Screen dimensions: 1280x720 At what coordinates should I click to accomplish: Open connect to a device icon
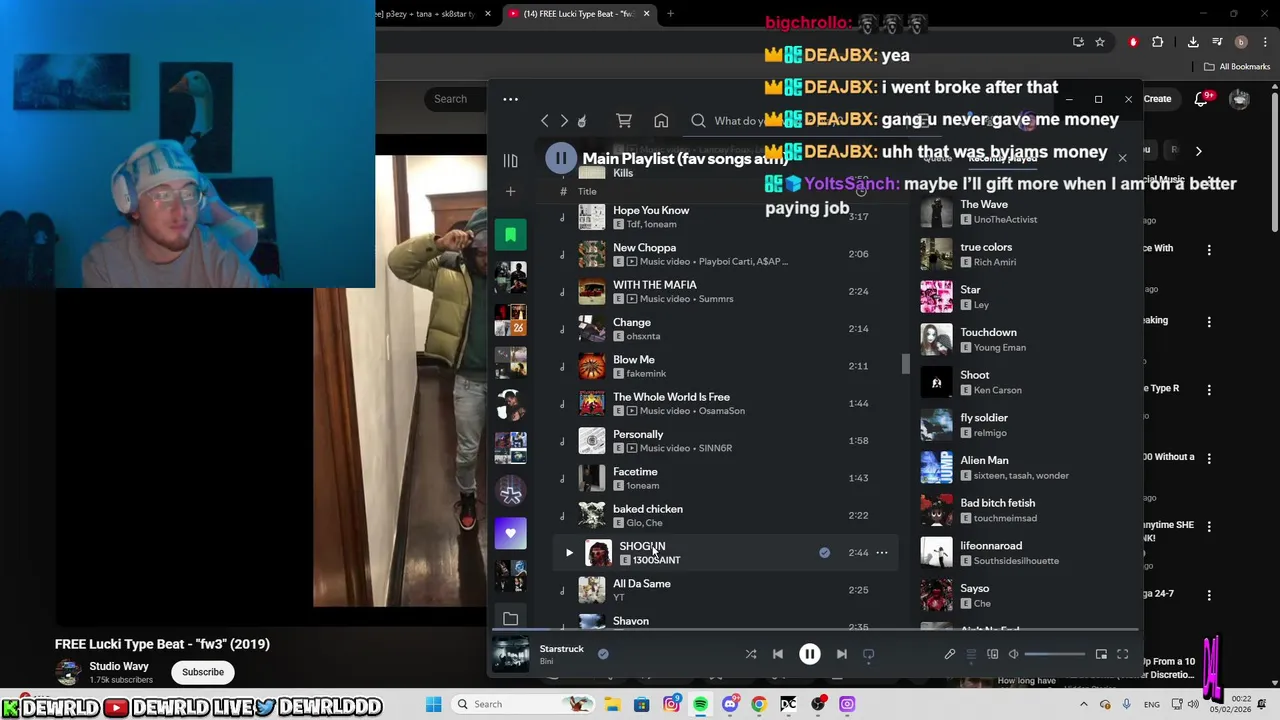pos(993,654)
